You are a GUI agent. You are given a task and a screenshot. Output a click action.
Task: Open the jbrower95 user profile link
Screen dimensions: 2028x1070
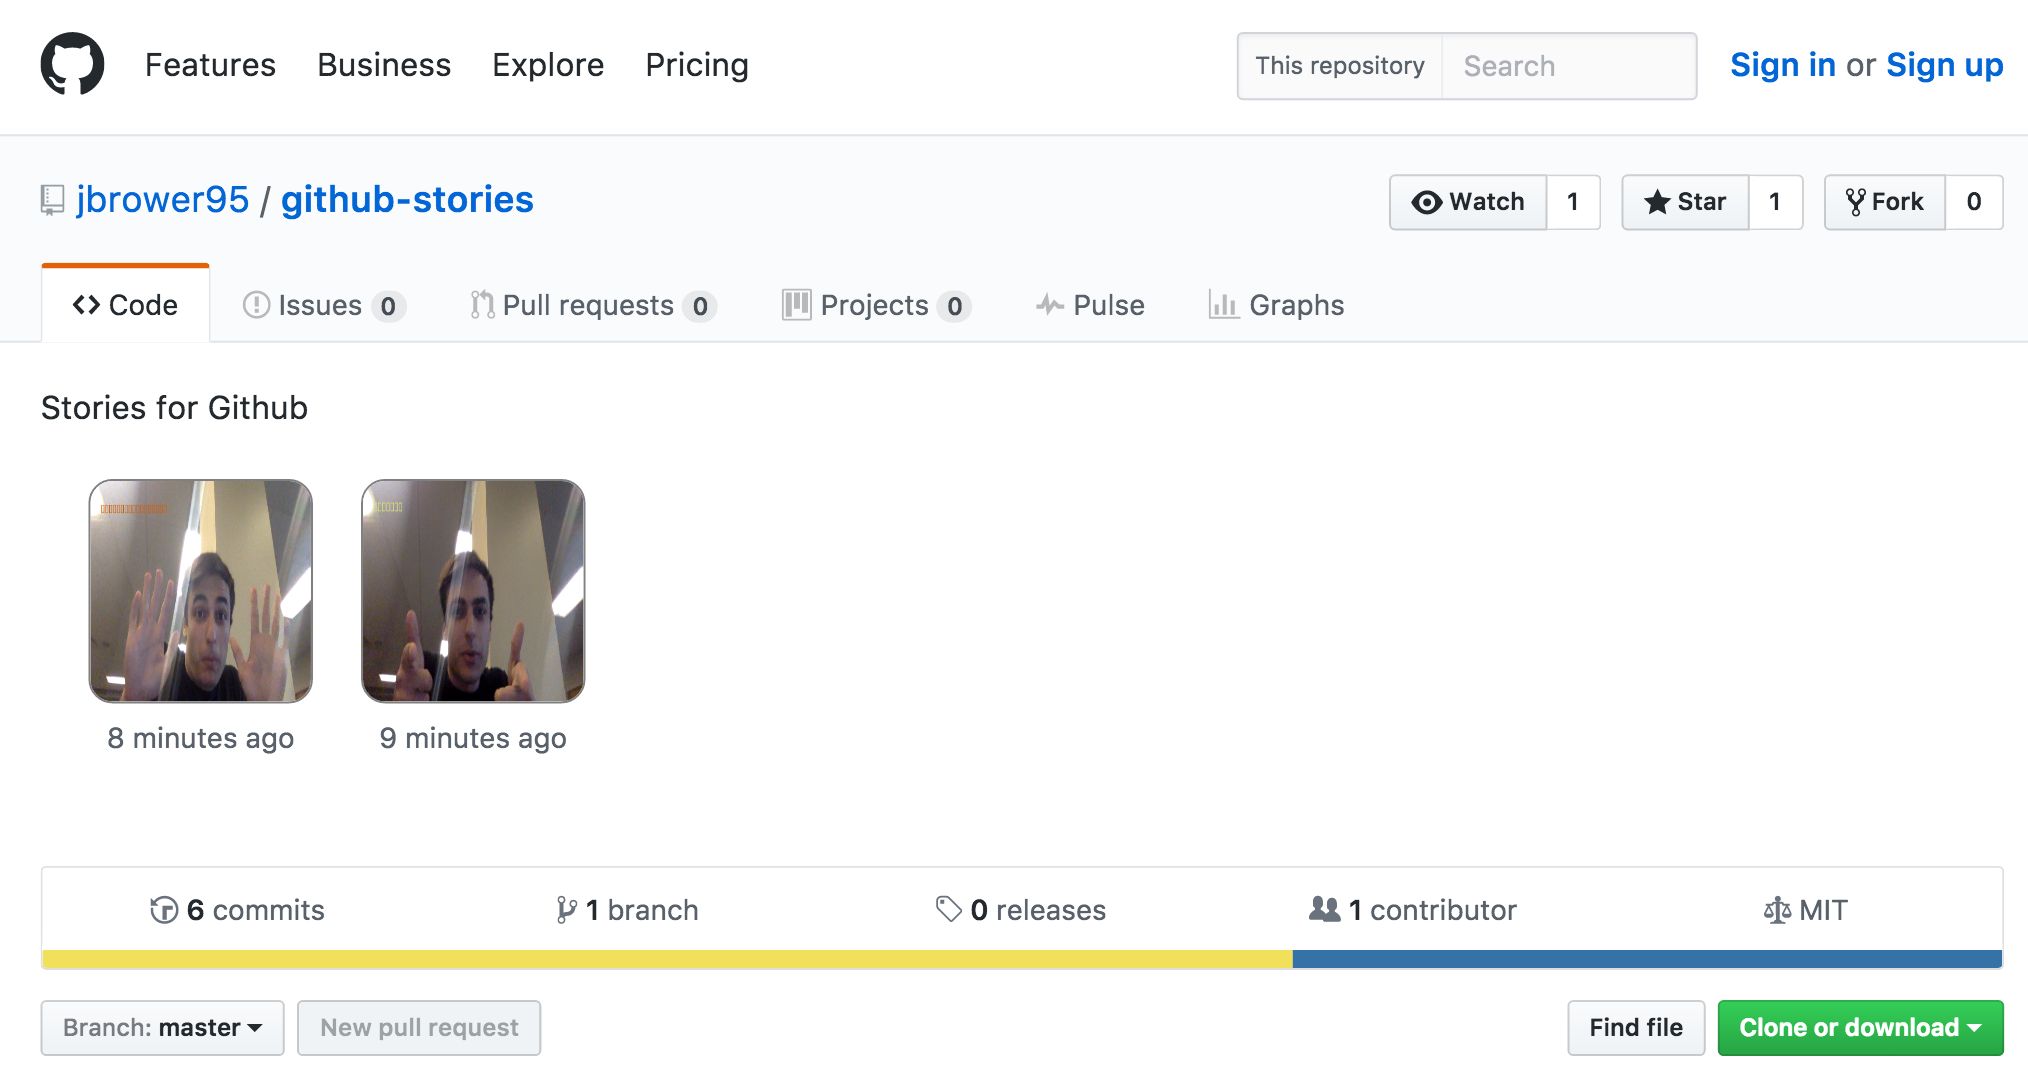(162, 200)
